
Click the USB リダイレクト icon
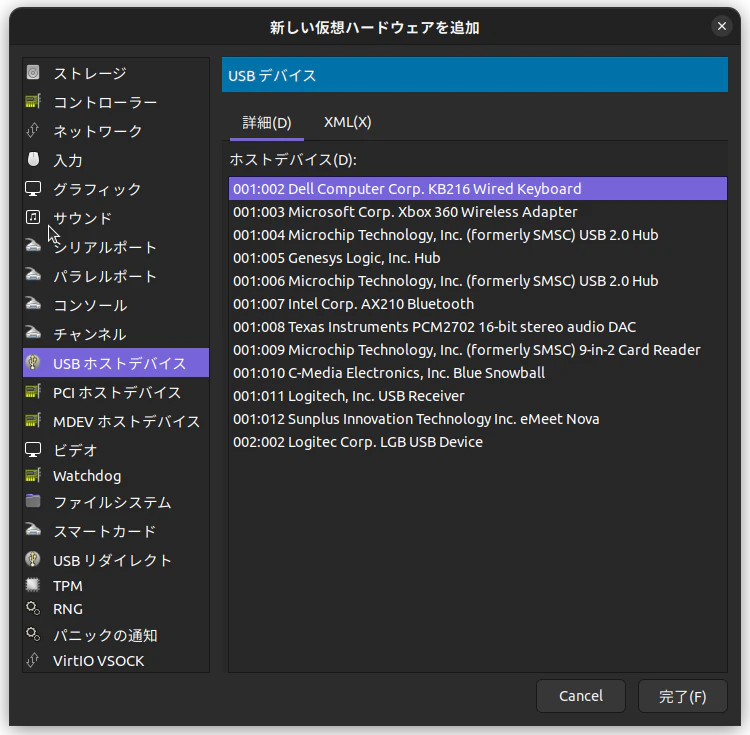[33, 559]
